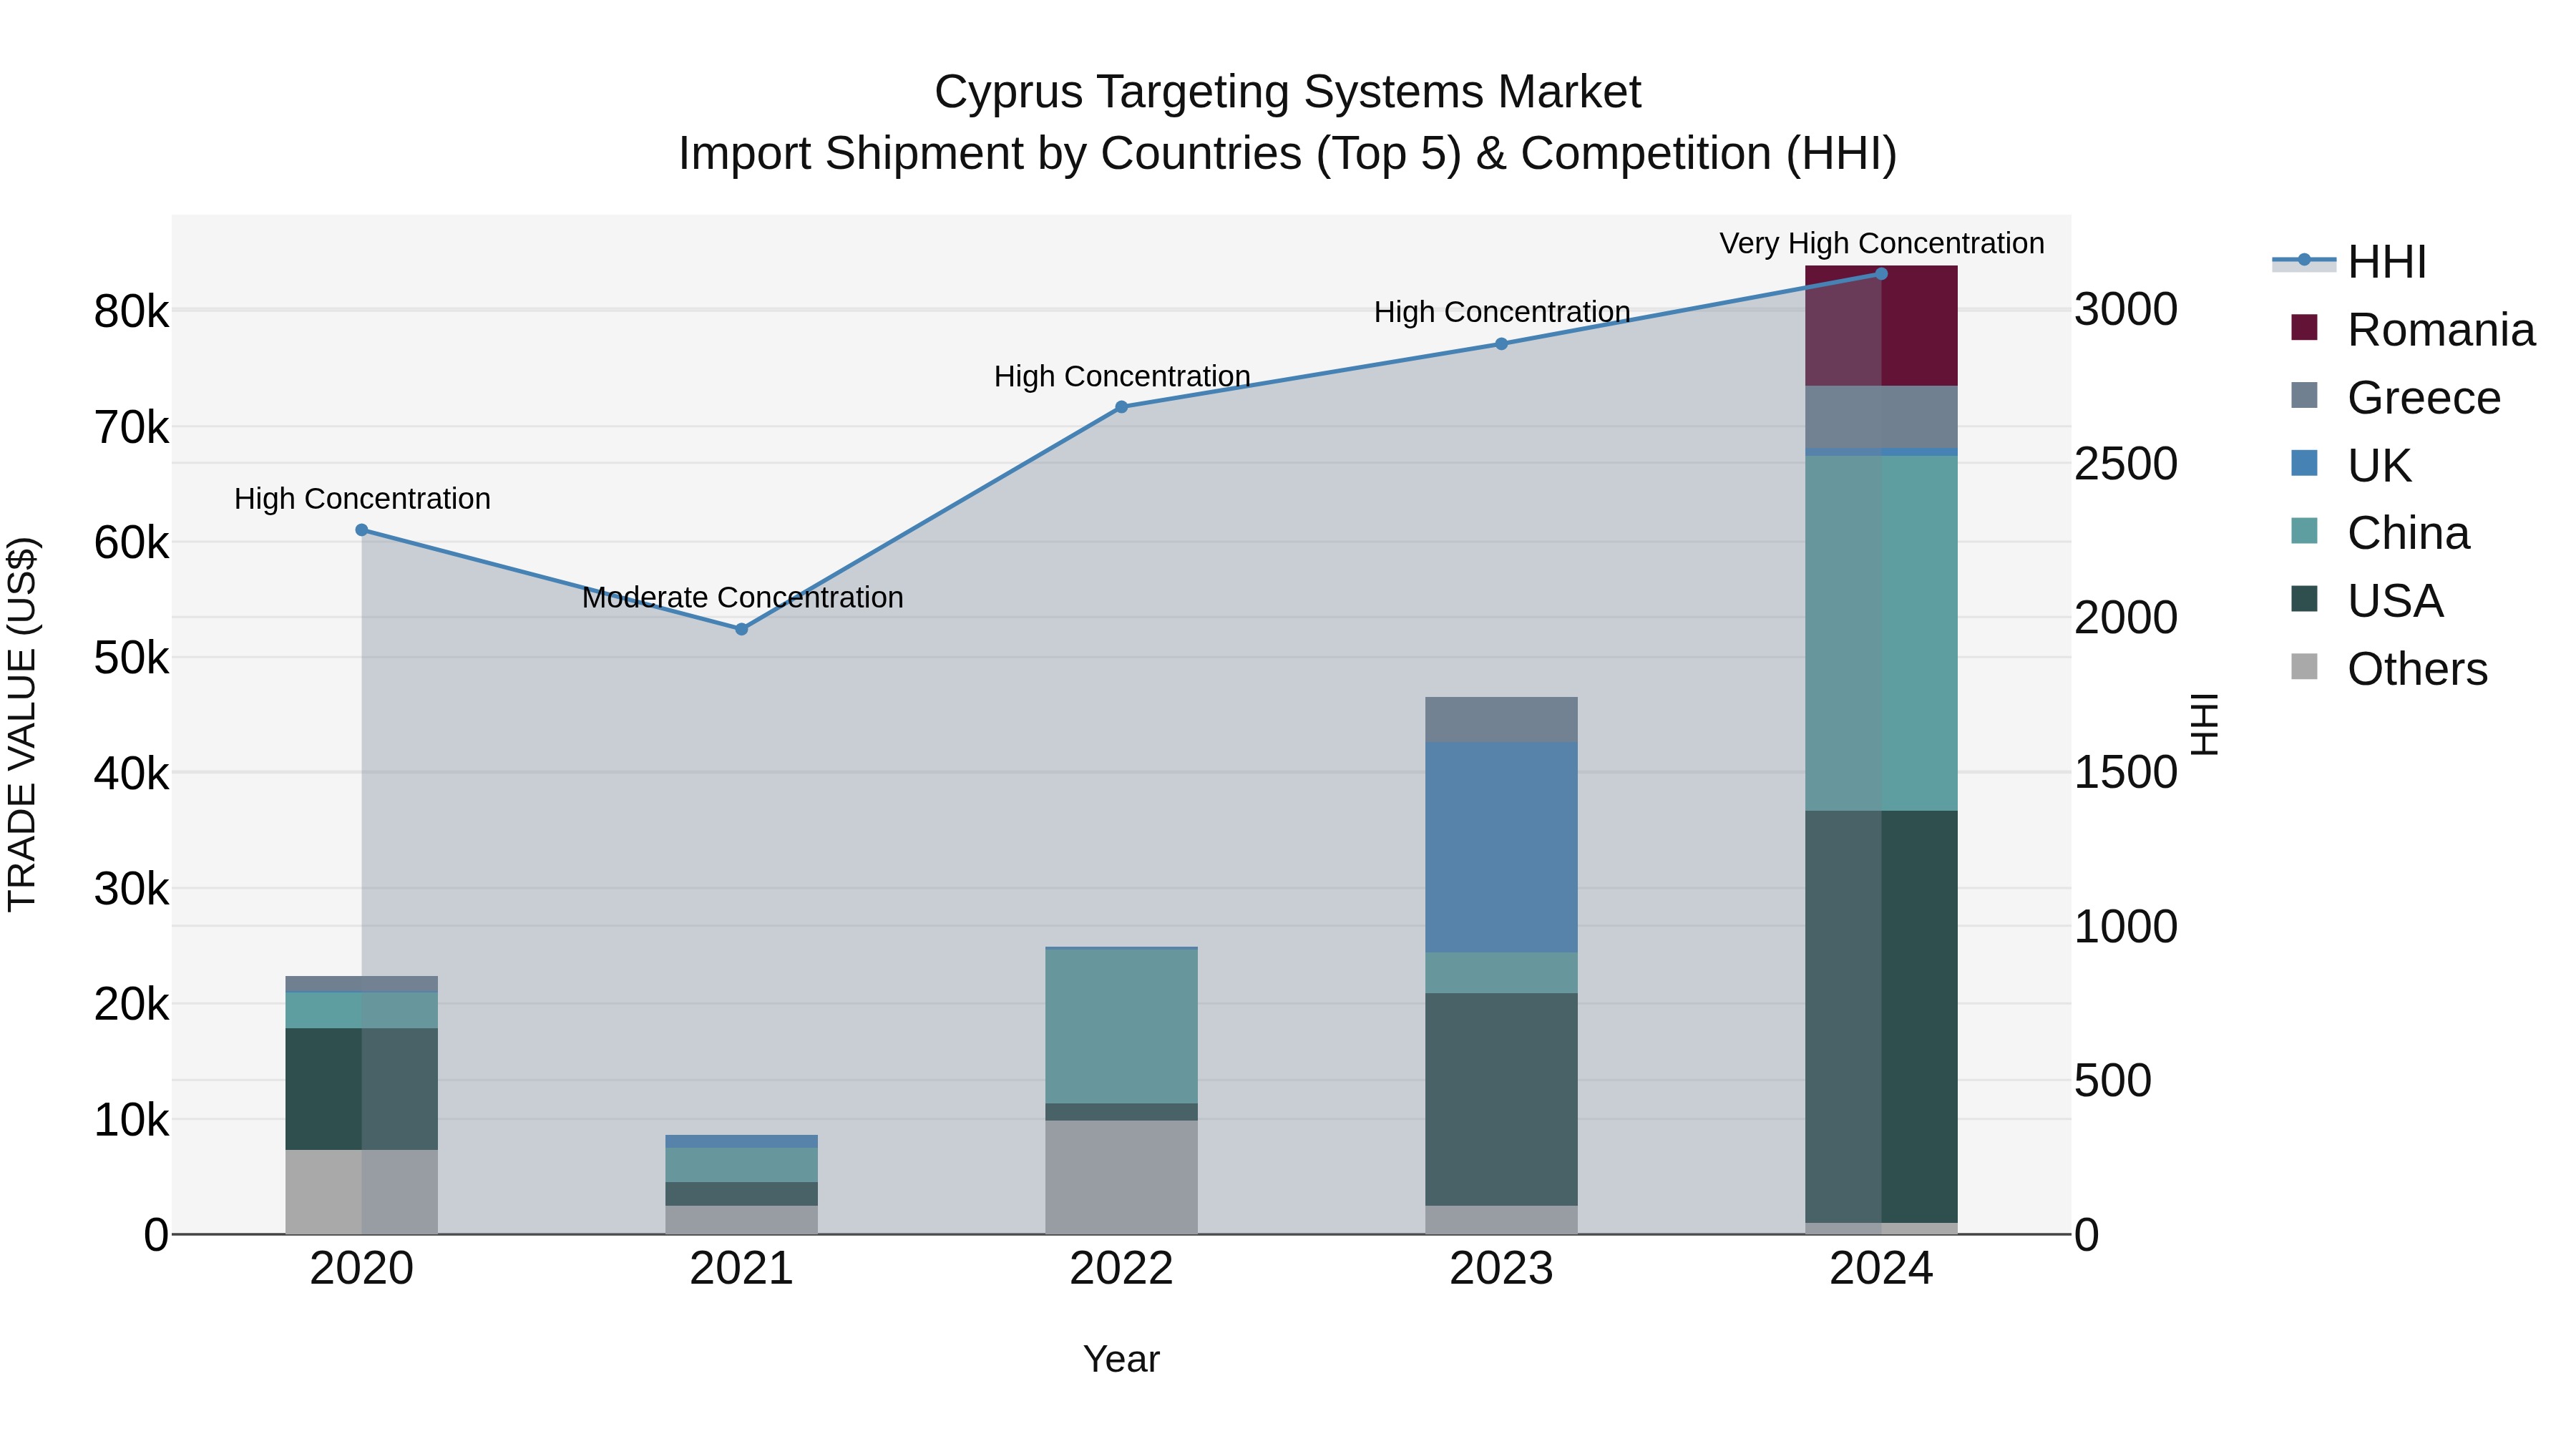Click Others segment in 2022 bar
This screenshot has height=1449, width=2576.
pos(1121,1176)
